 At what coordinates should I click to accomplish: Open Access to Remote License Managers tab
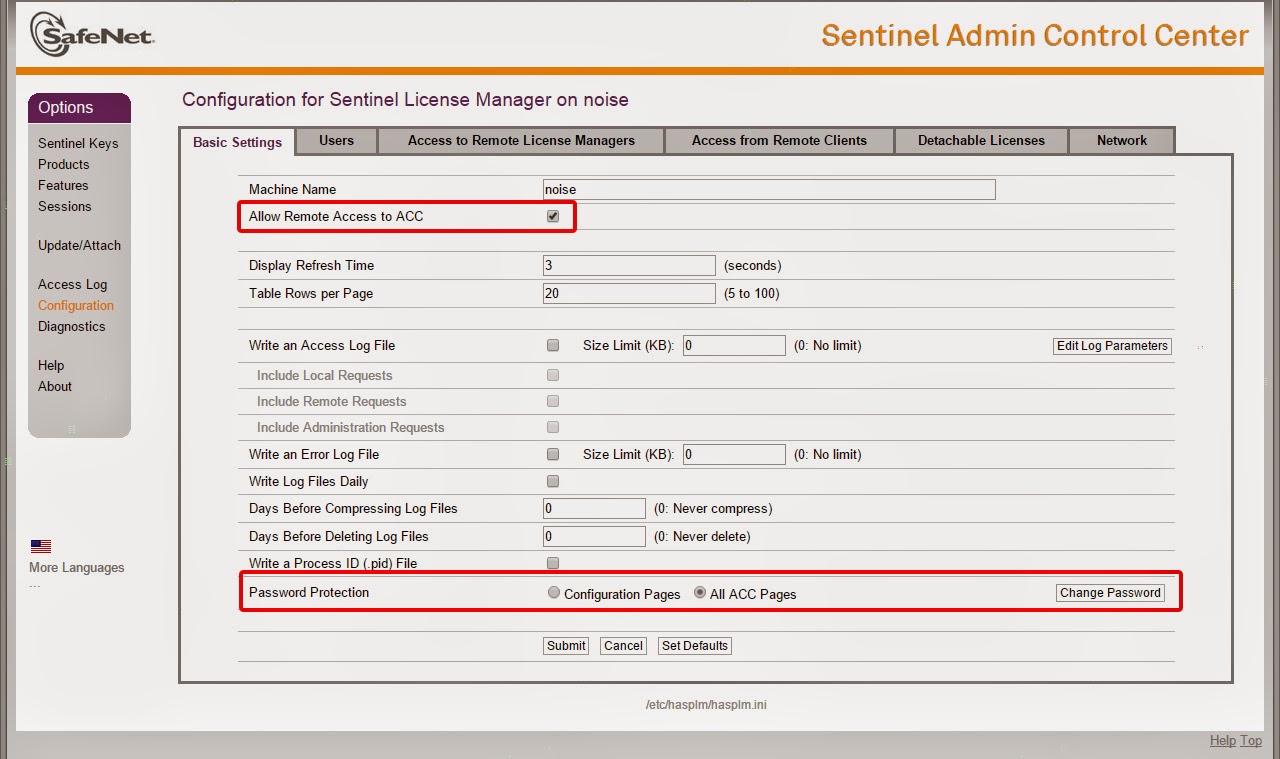[x=521, y=140]
